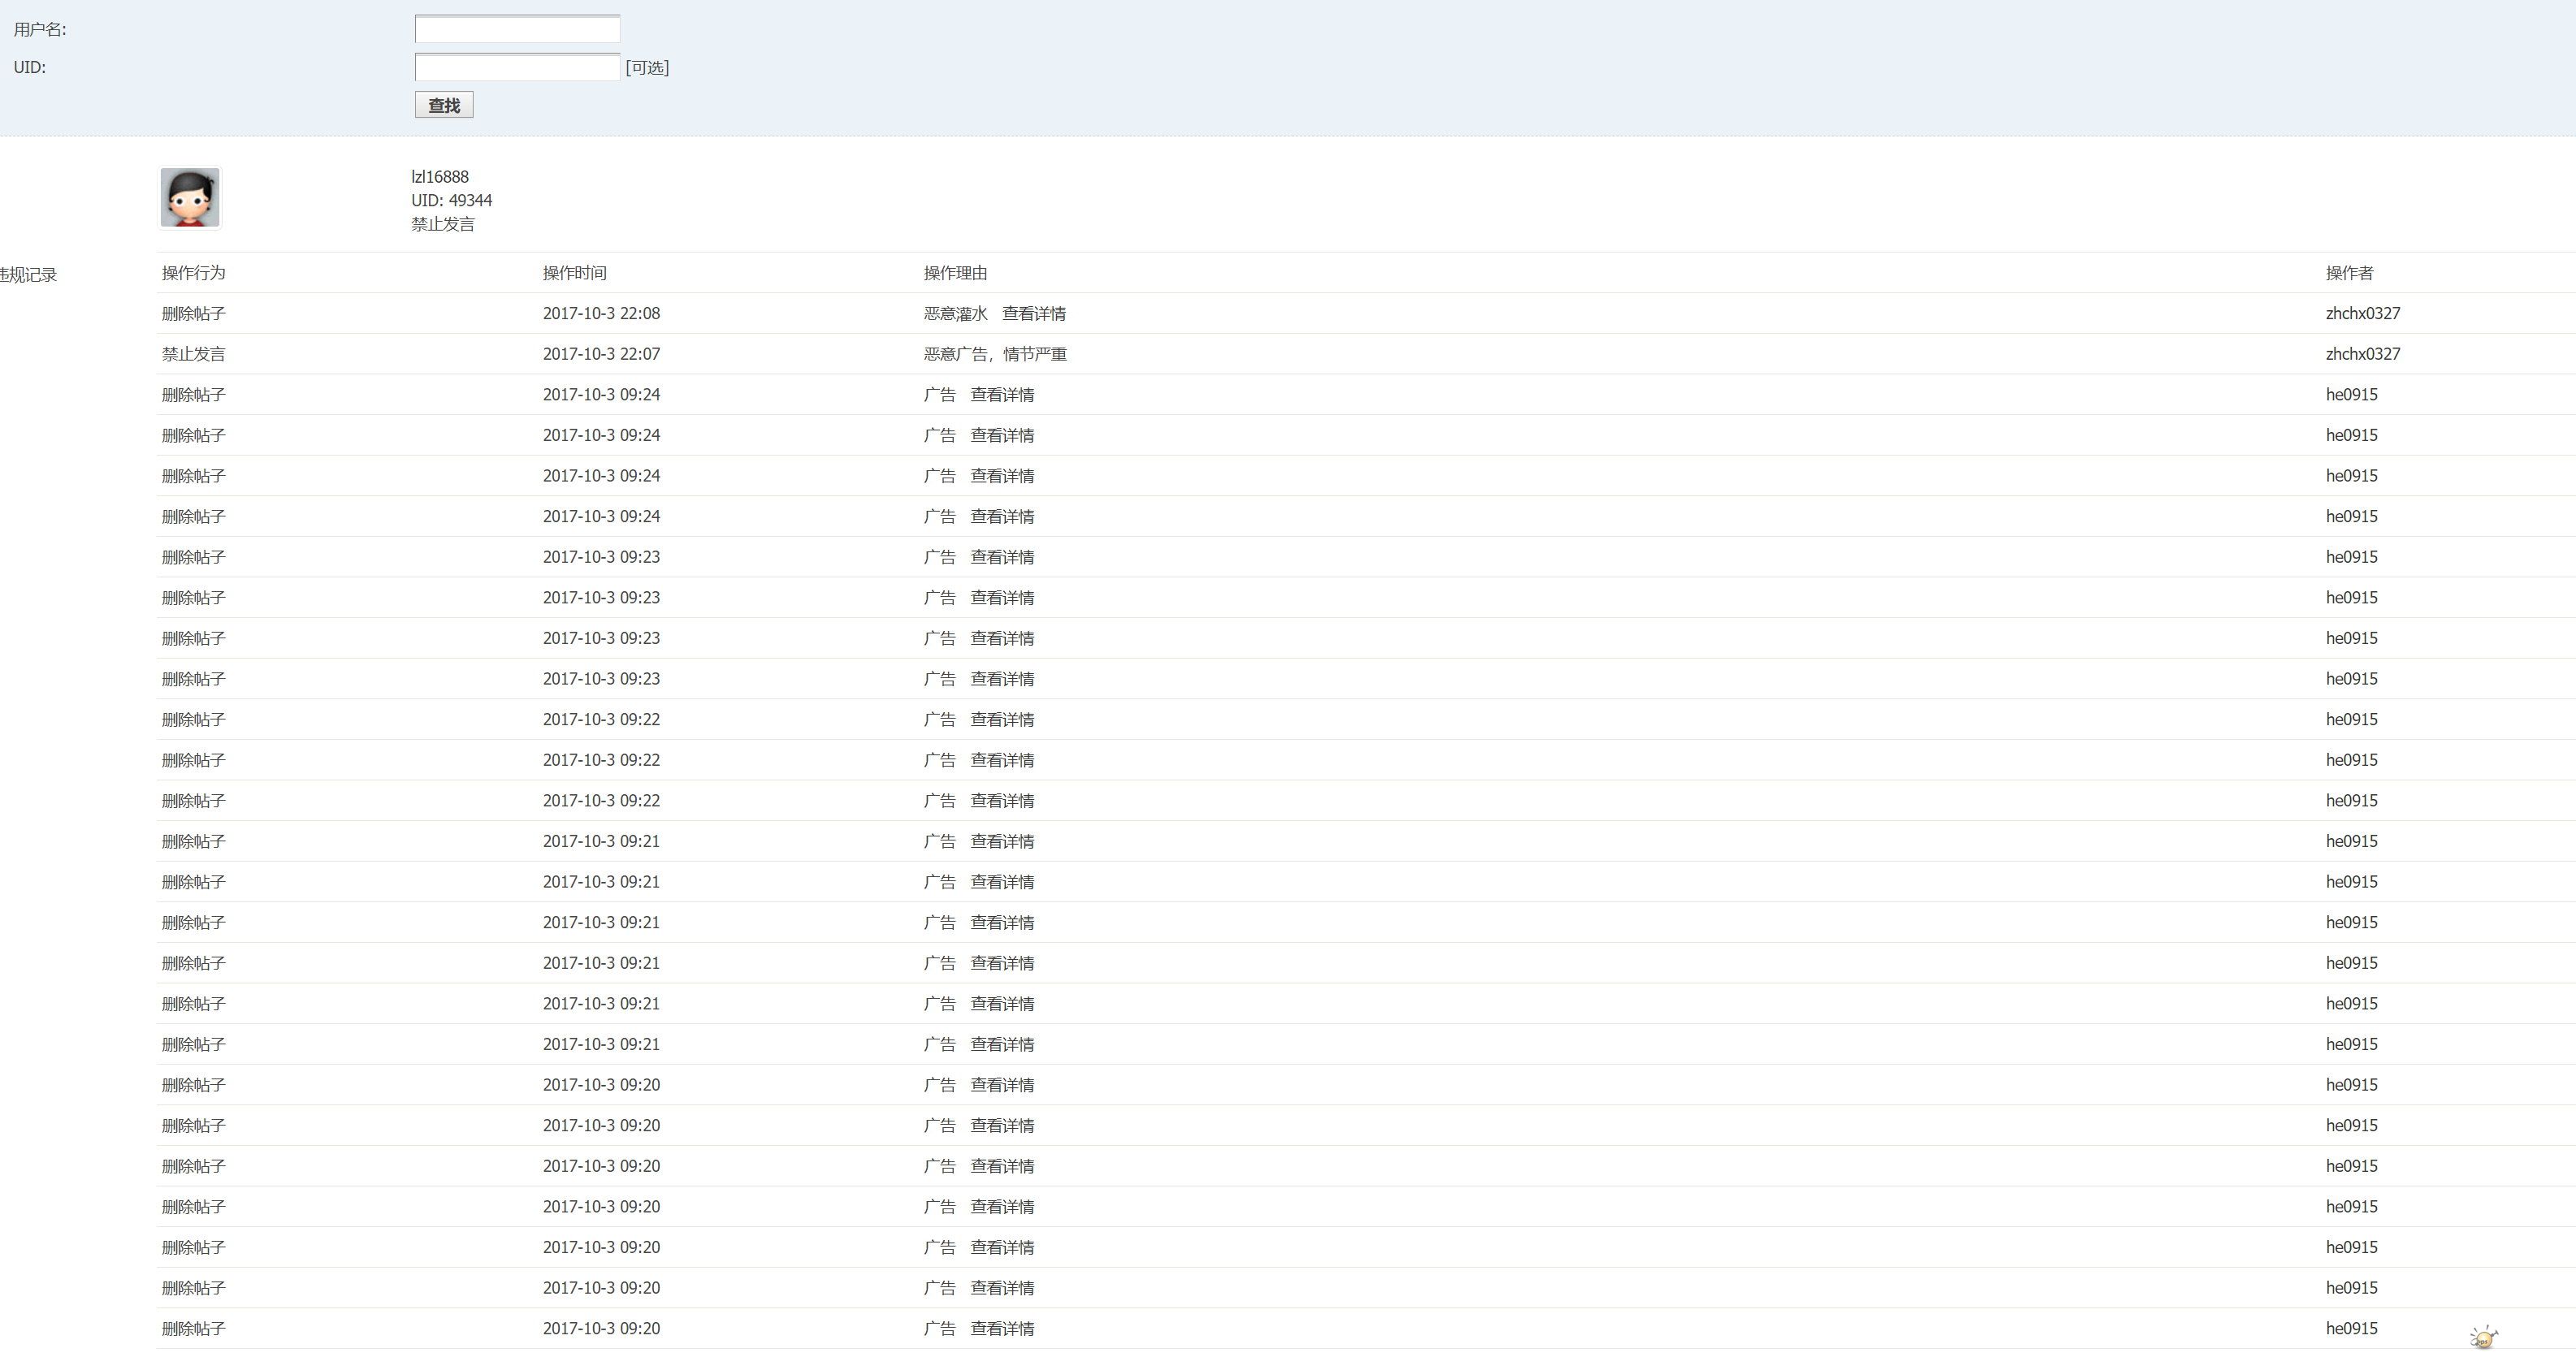Open 查看详情 for the 22:08 恶意灌水 record
This screenshot has height=1357, width=2576.
(x=1034, y=314)
